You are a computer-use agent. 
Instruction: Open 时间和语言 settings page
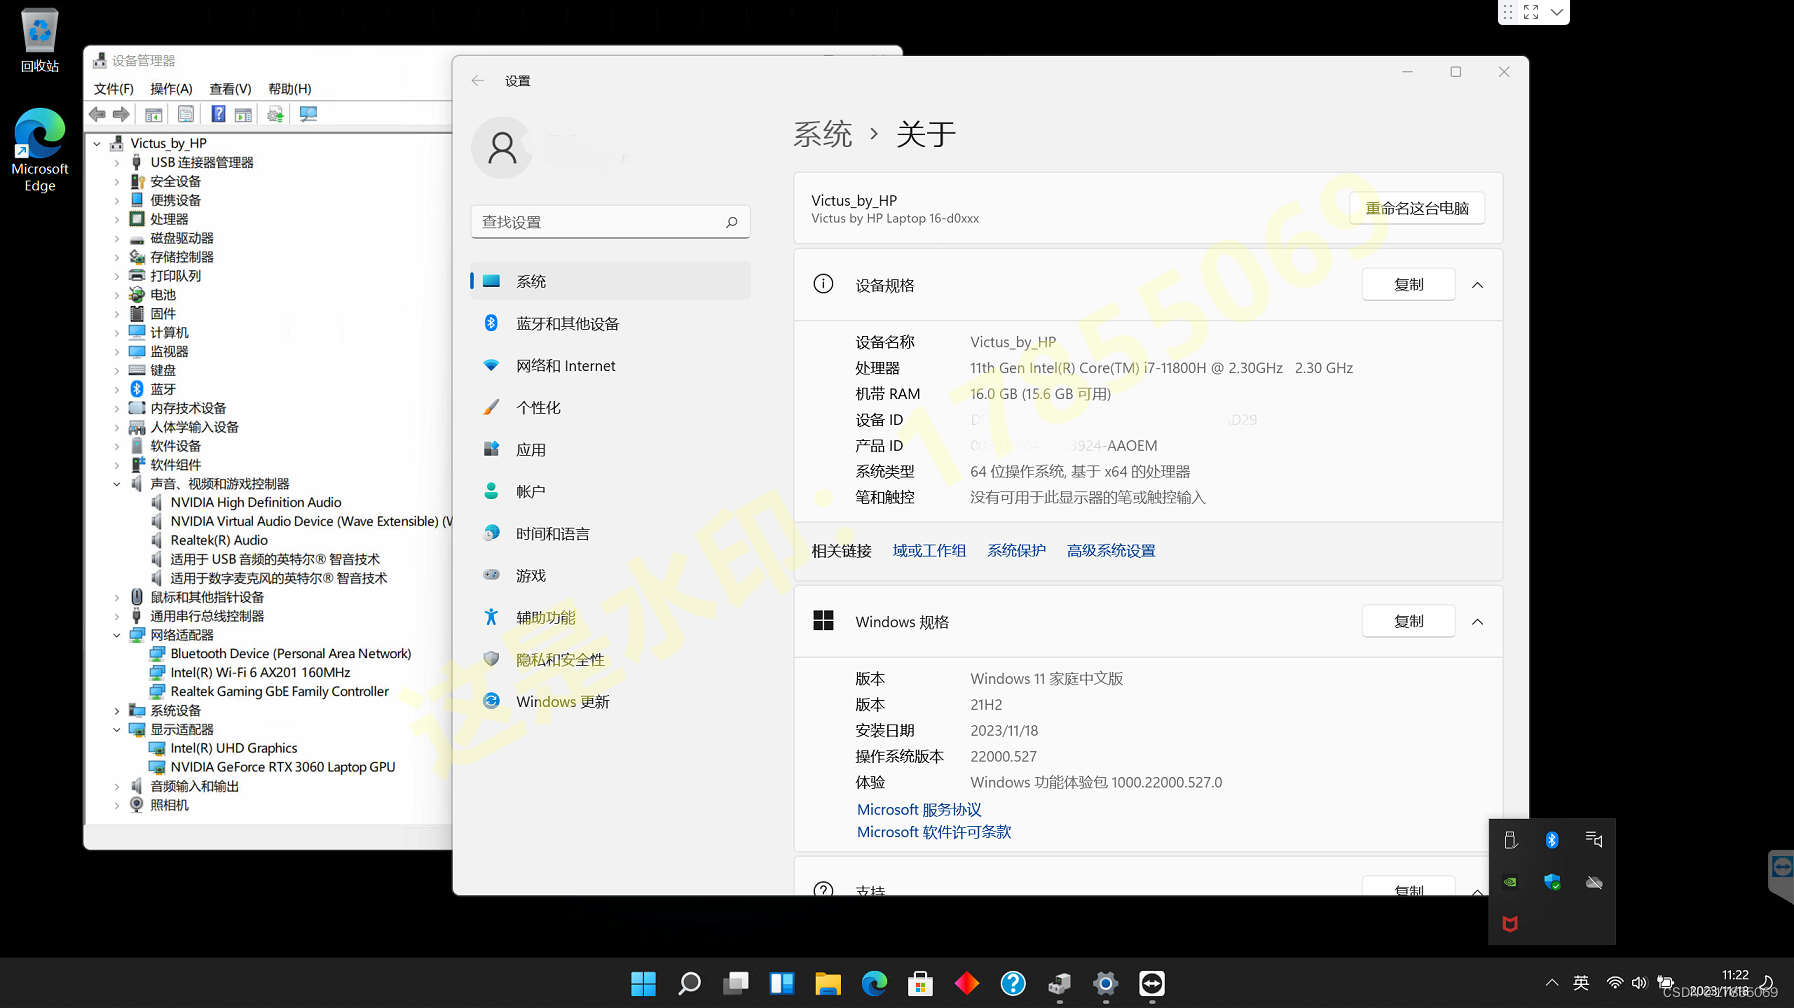[x=610, y=533]
